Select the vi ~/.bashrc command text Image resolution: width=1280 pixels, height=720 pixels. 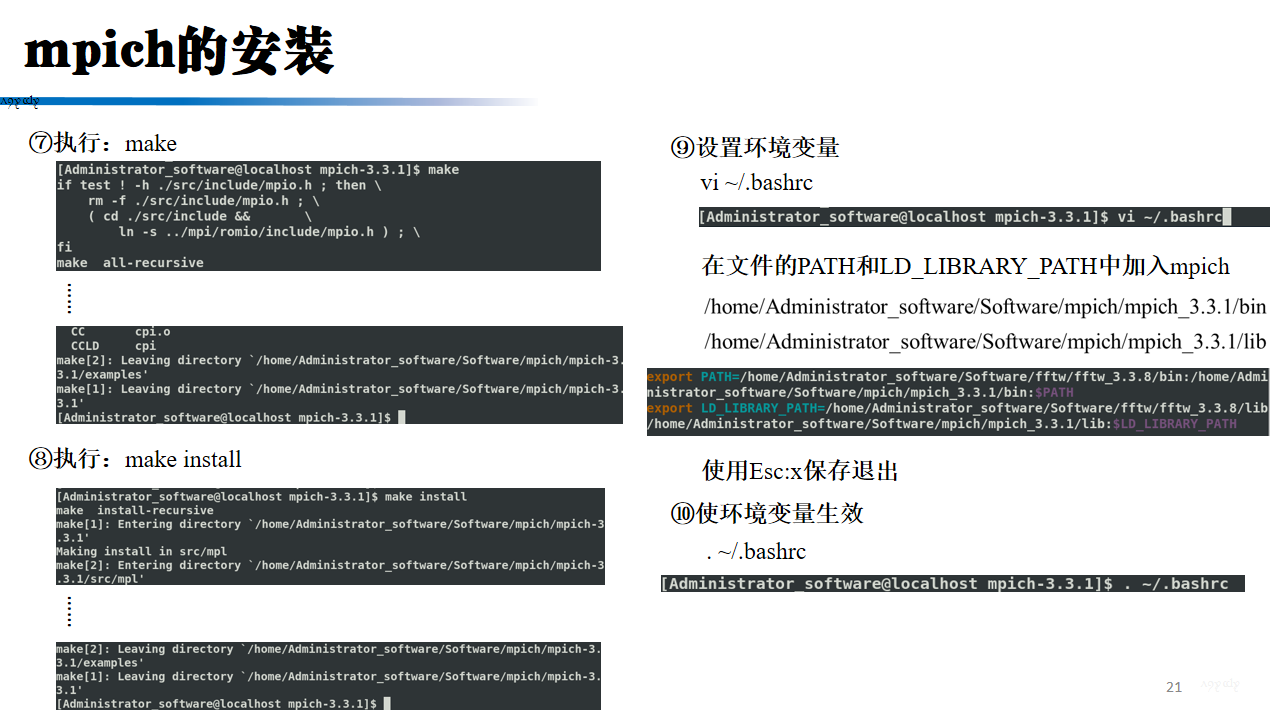(758, 183)
